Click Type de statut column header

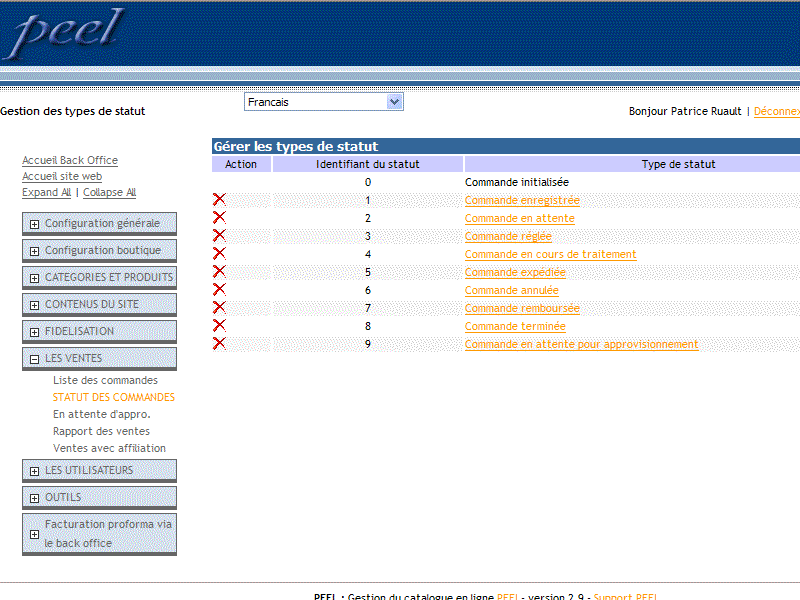coord(678,164)
